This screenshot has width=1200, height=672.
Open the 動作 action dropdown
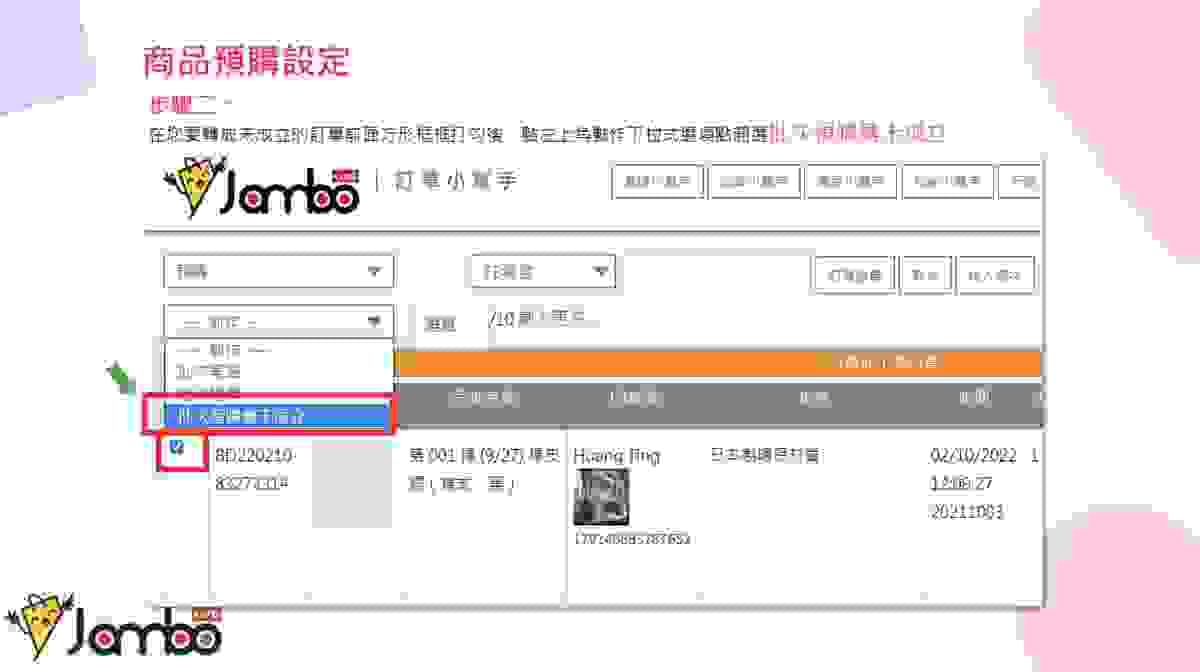[x=279, y=322]
